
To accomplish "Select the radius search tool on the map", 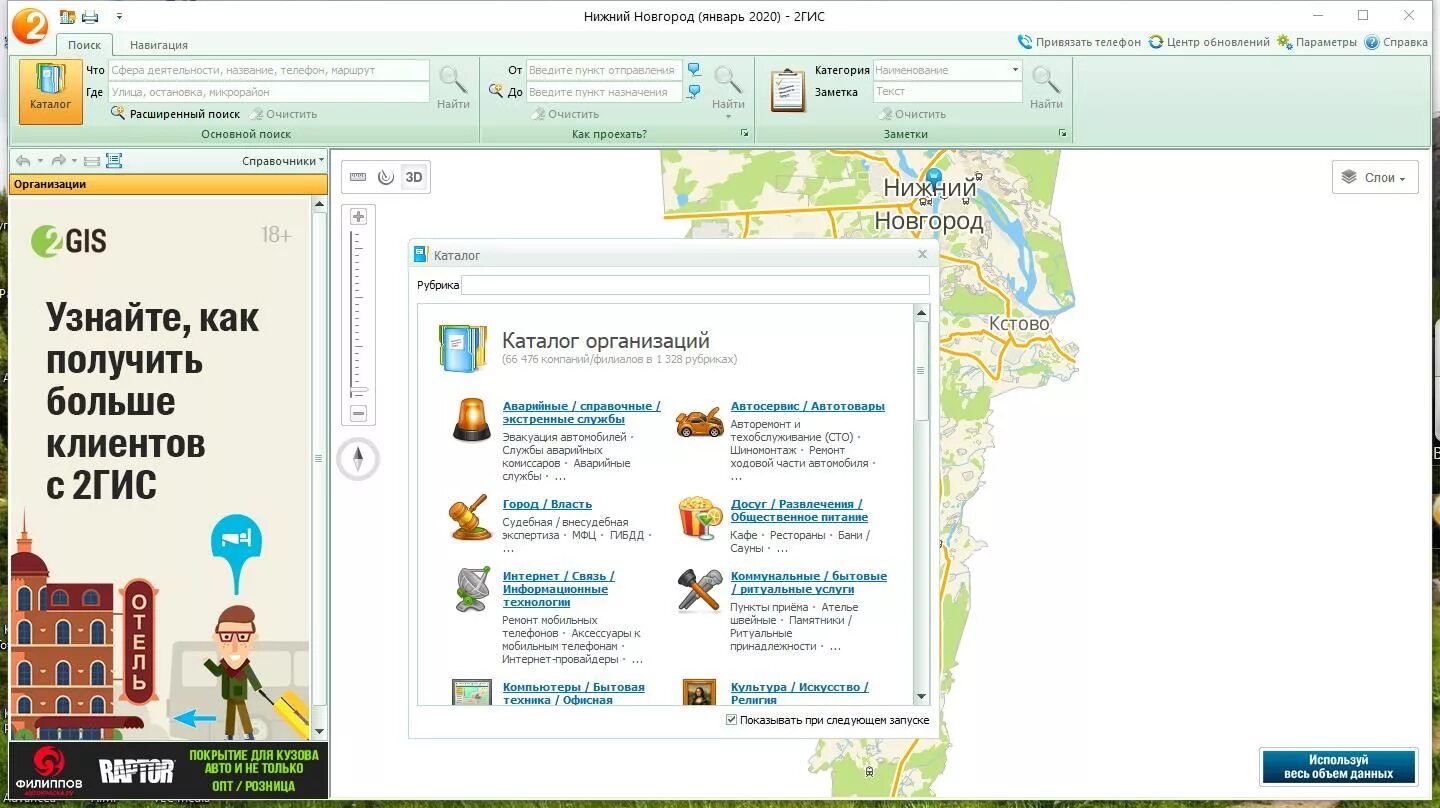I will click(386, 177).
